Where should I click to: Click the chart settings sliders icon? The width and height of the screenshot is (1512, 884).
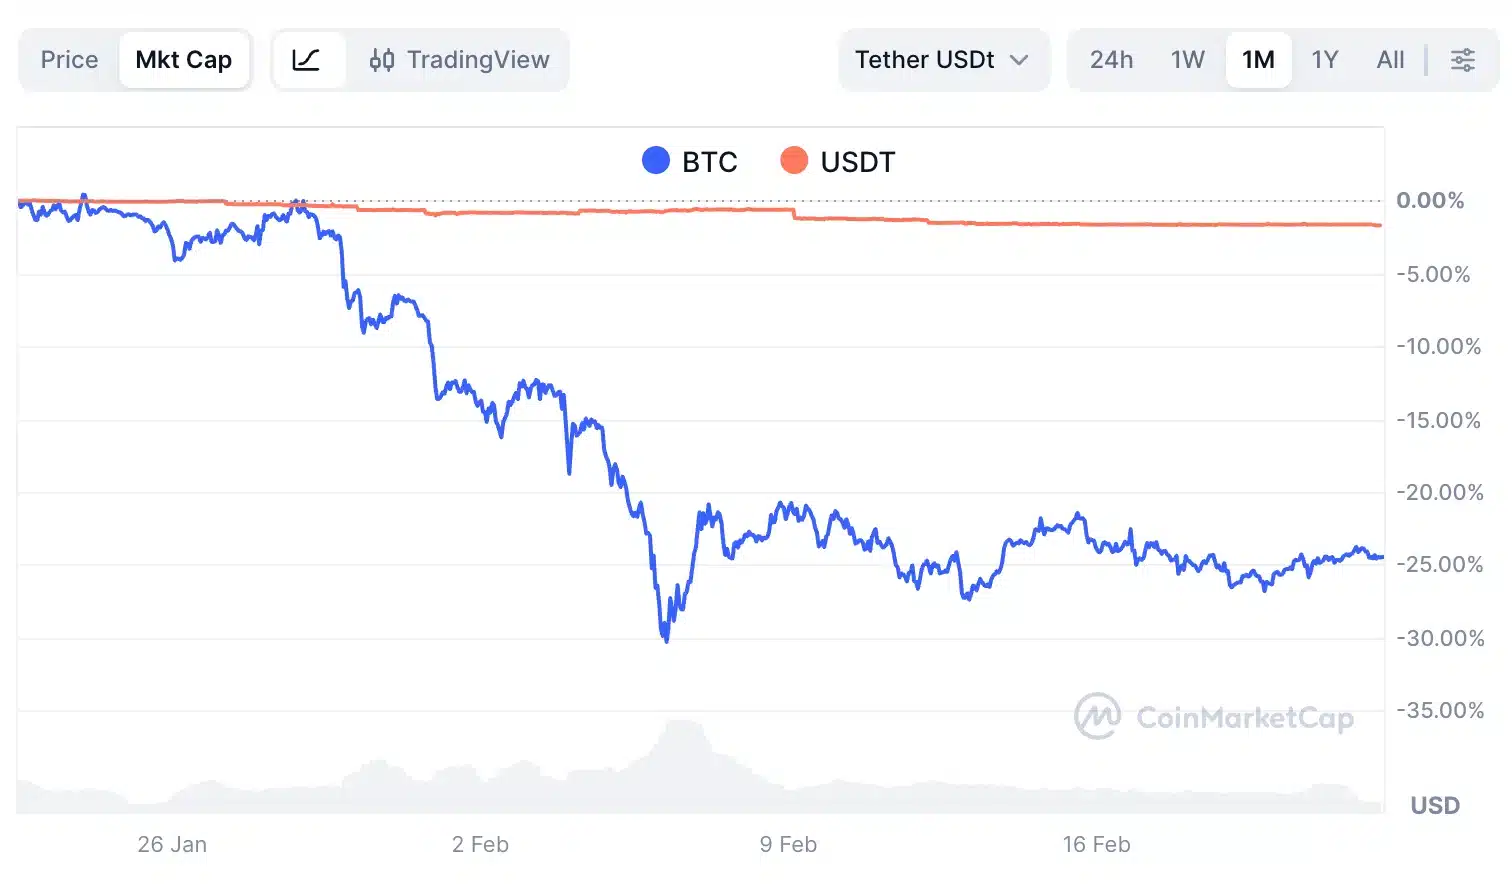coord(1463,60)
